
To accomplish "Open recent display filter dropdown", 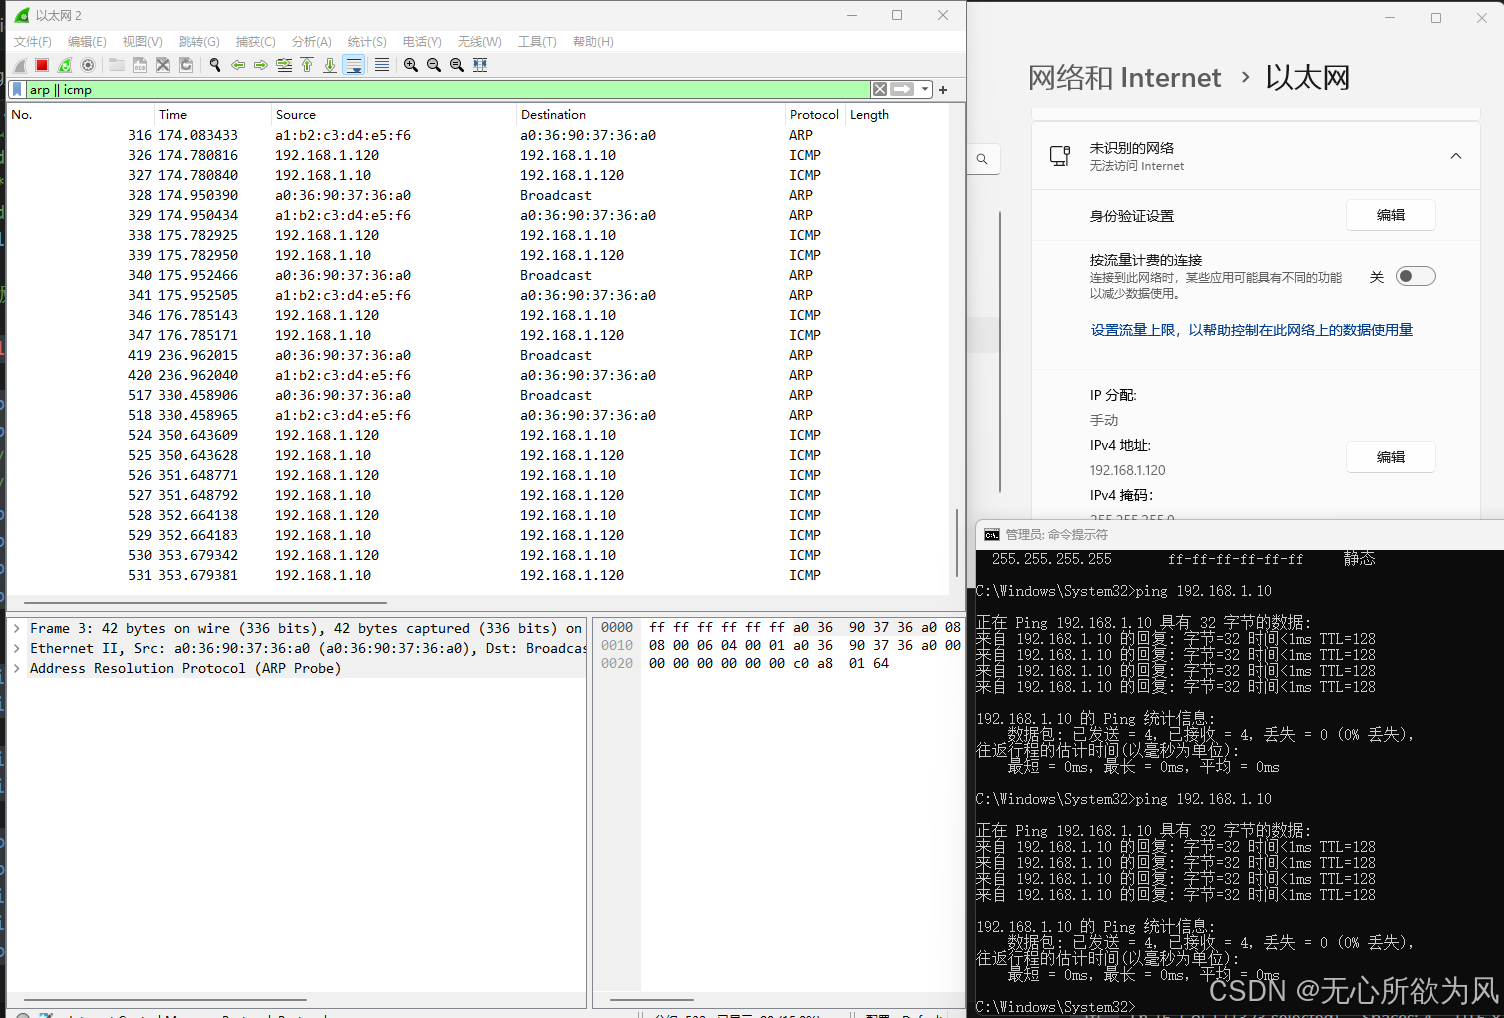I will [x=925, y=90].
